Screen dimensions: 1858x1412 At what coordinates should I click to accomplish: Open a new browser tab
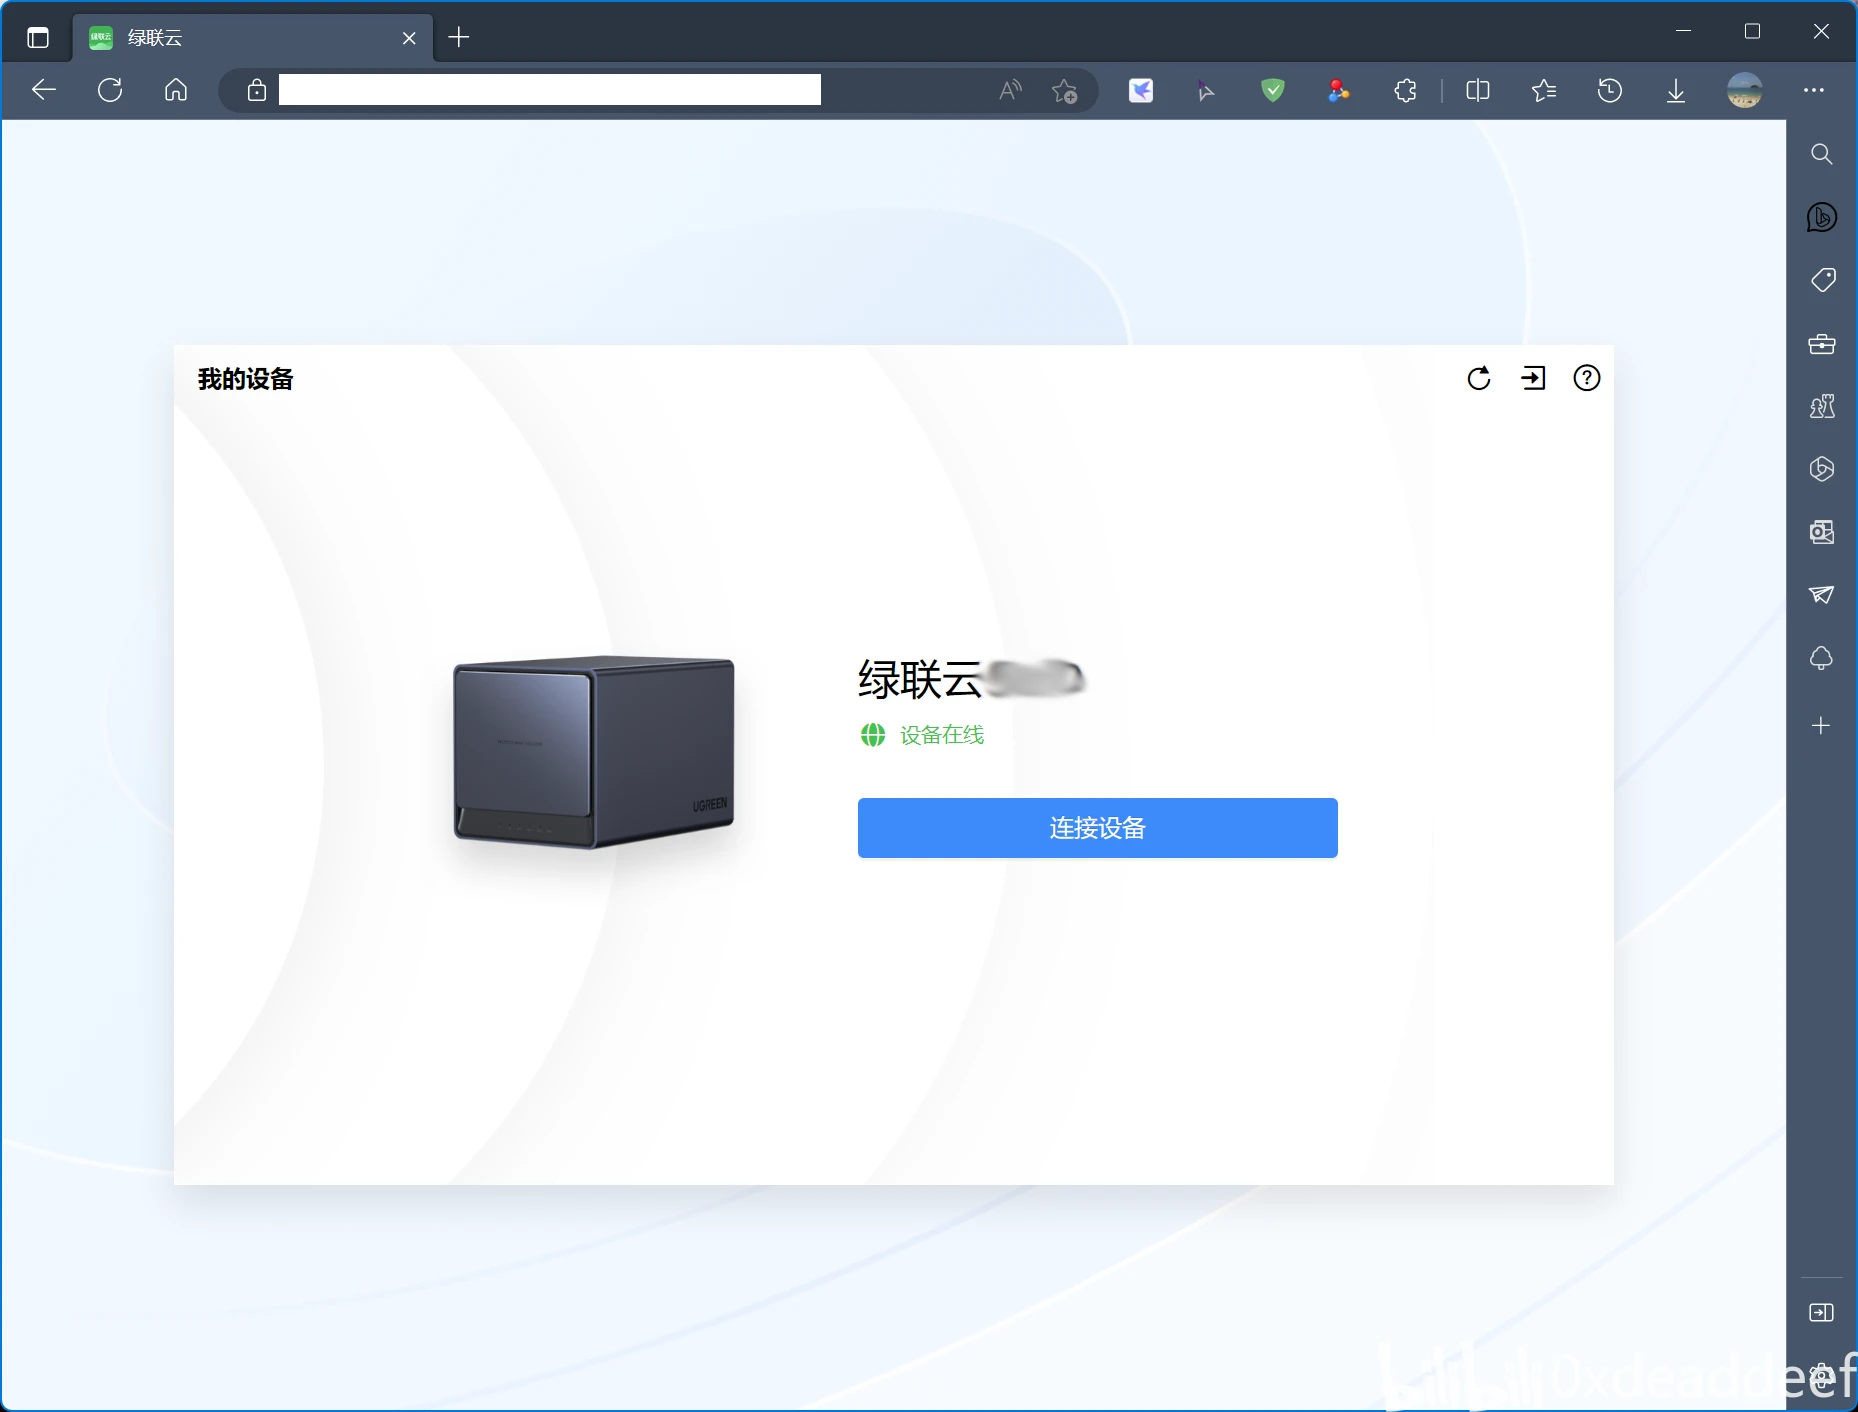coord(459,38)
